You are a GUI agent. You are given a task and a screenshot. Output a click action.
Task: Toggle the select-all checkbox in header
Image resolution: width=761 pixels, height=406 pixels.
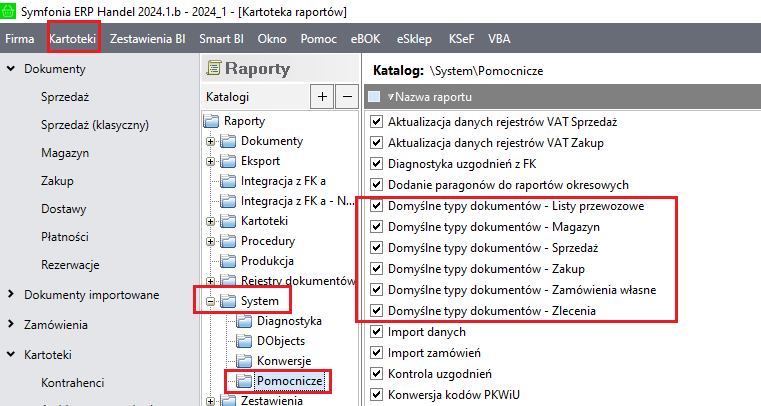pyautogui.click(x=374, y=97)
